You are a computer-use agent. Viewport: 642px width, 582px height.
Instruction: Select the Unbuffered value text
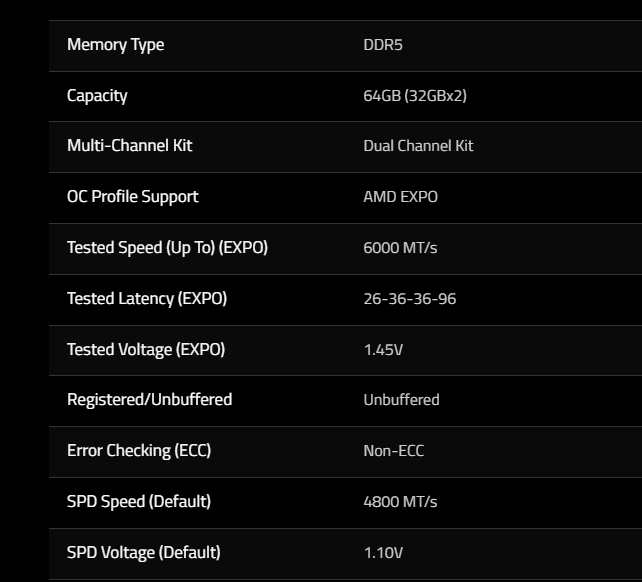click(x=401, y=400)
